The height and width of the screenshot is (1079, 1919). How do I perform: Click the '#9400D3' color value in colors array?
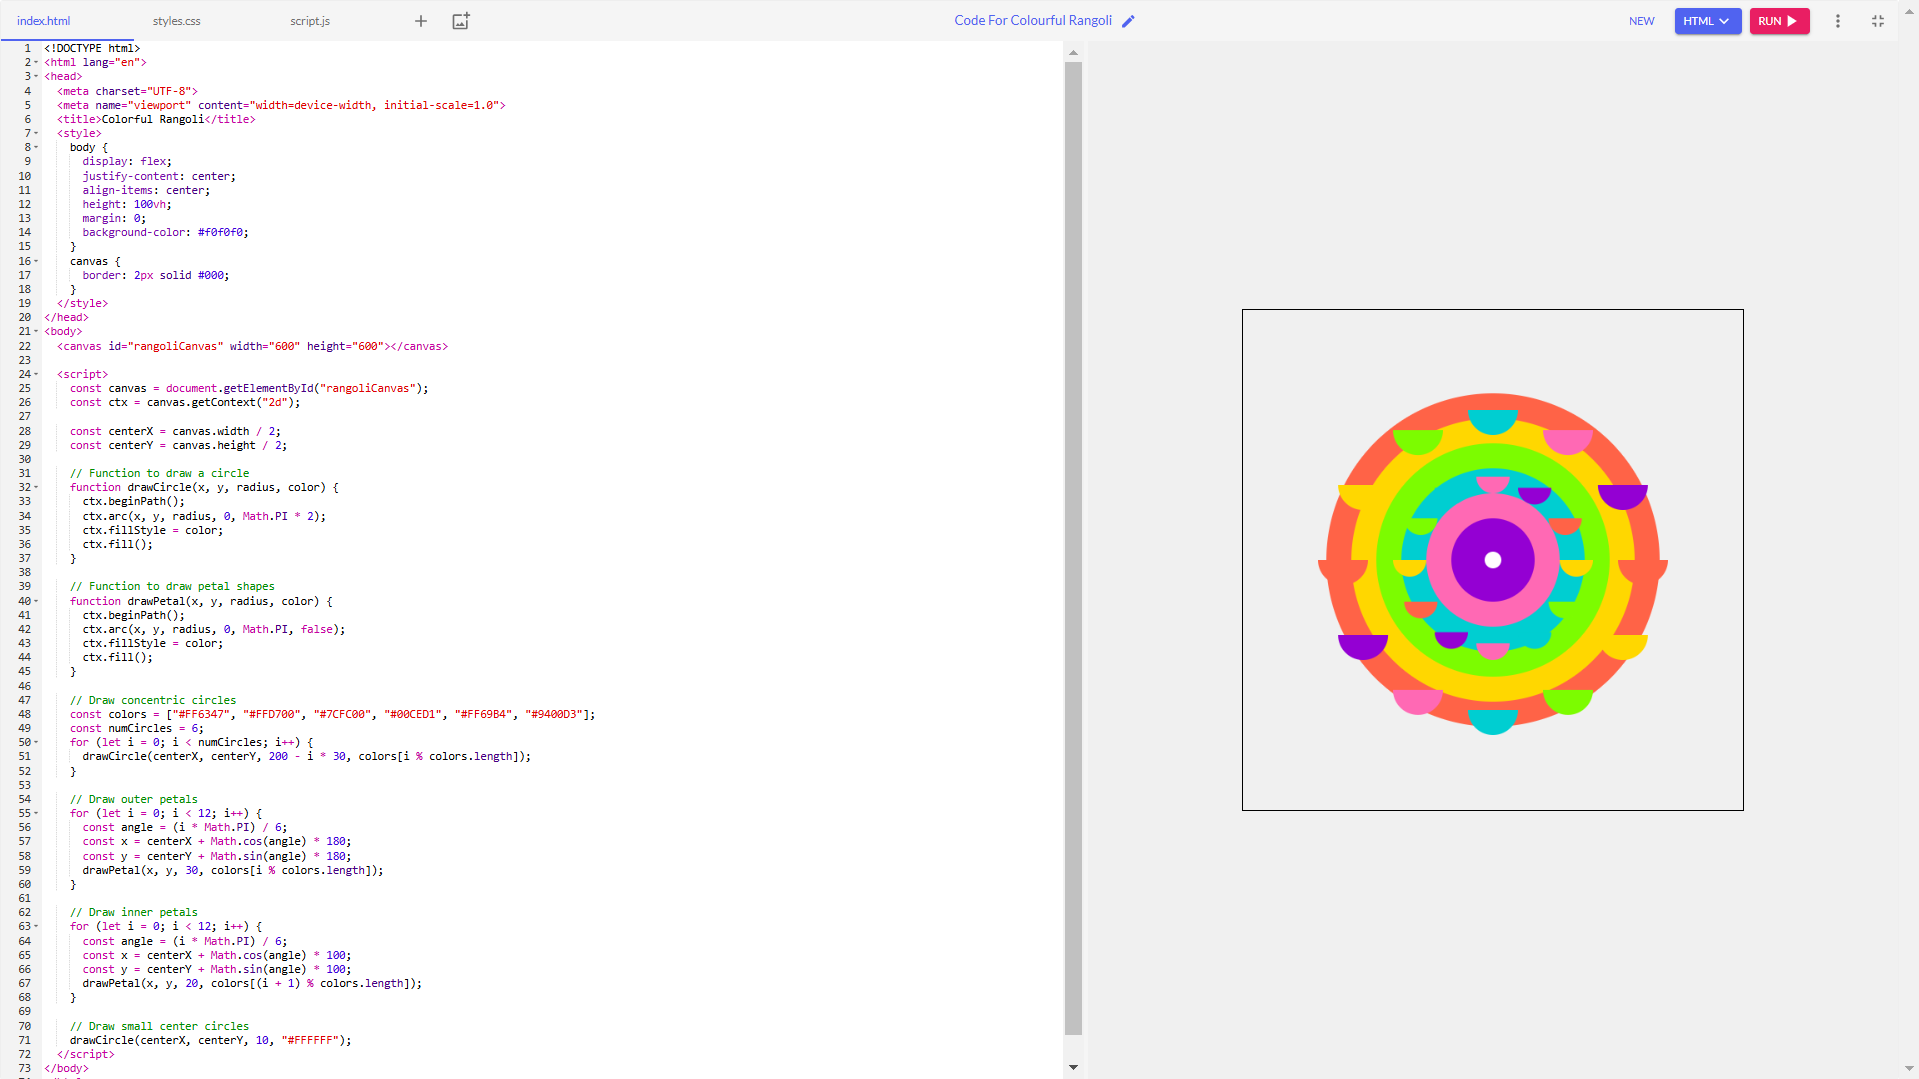click(554, 714)
